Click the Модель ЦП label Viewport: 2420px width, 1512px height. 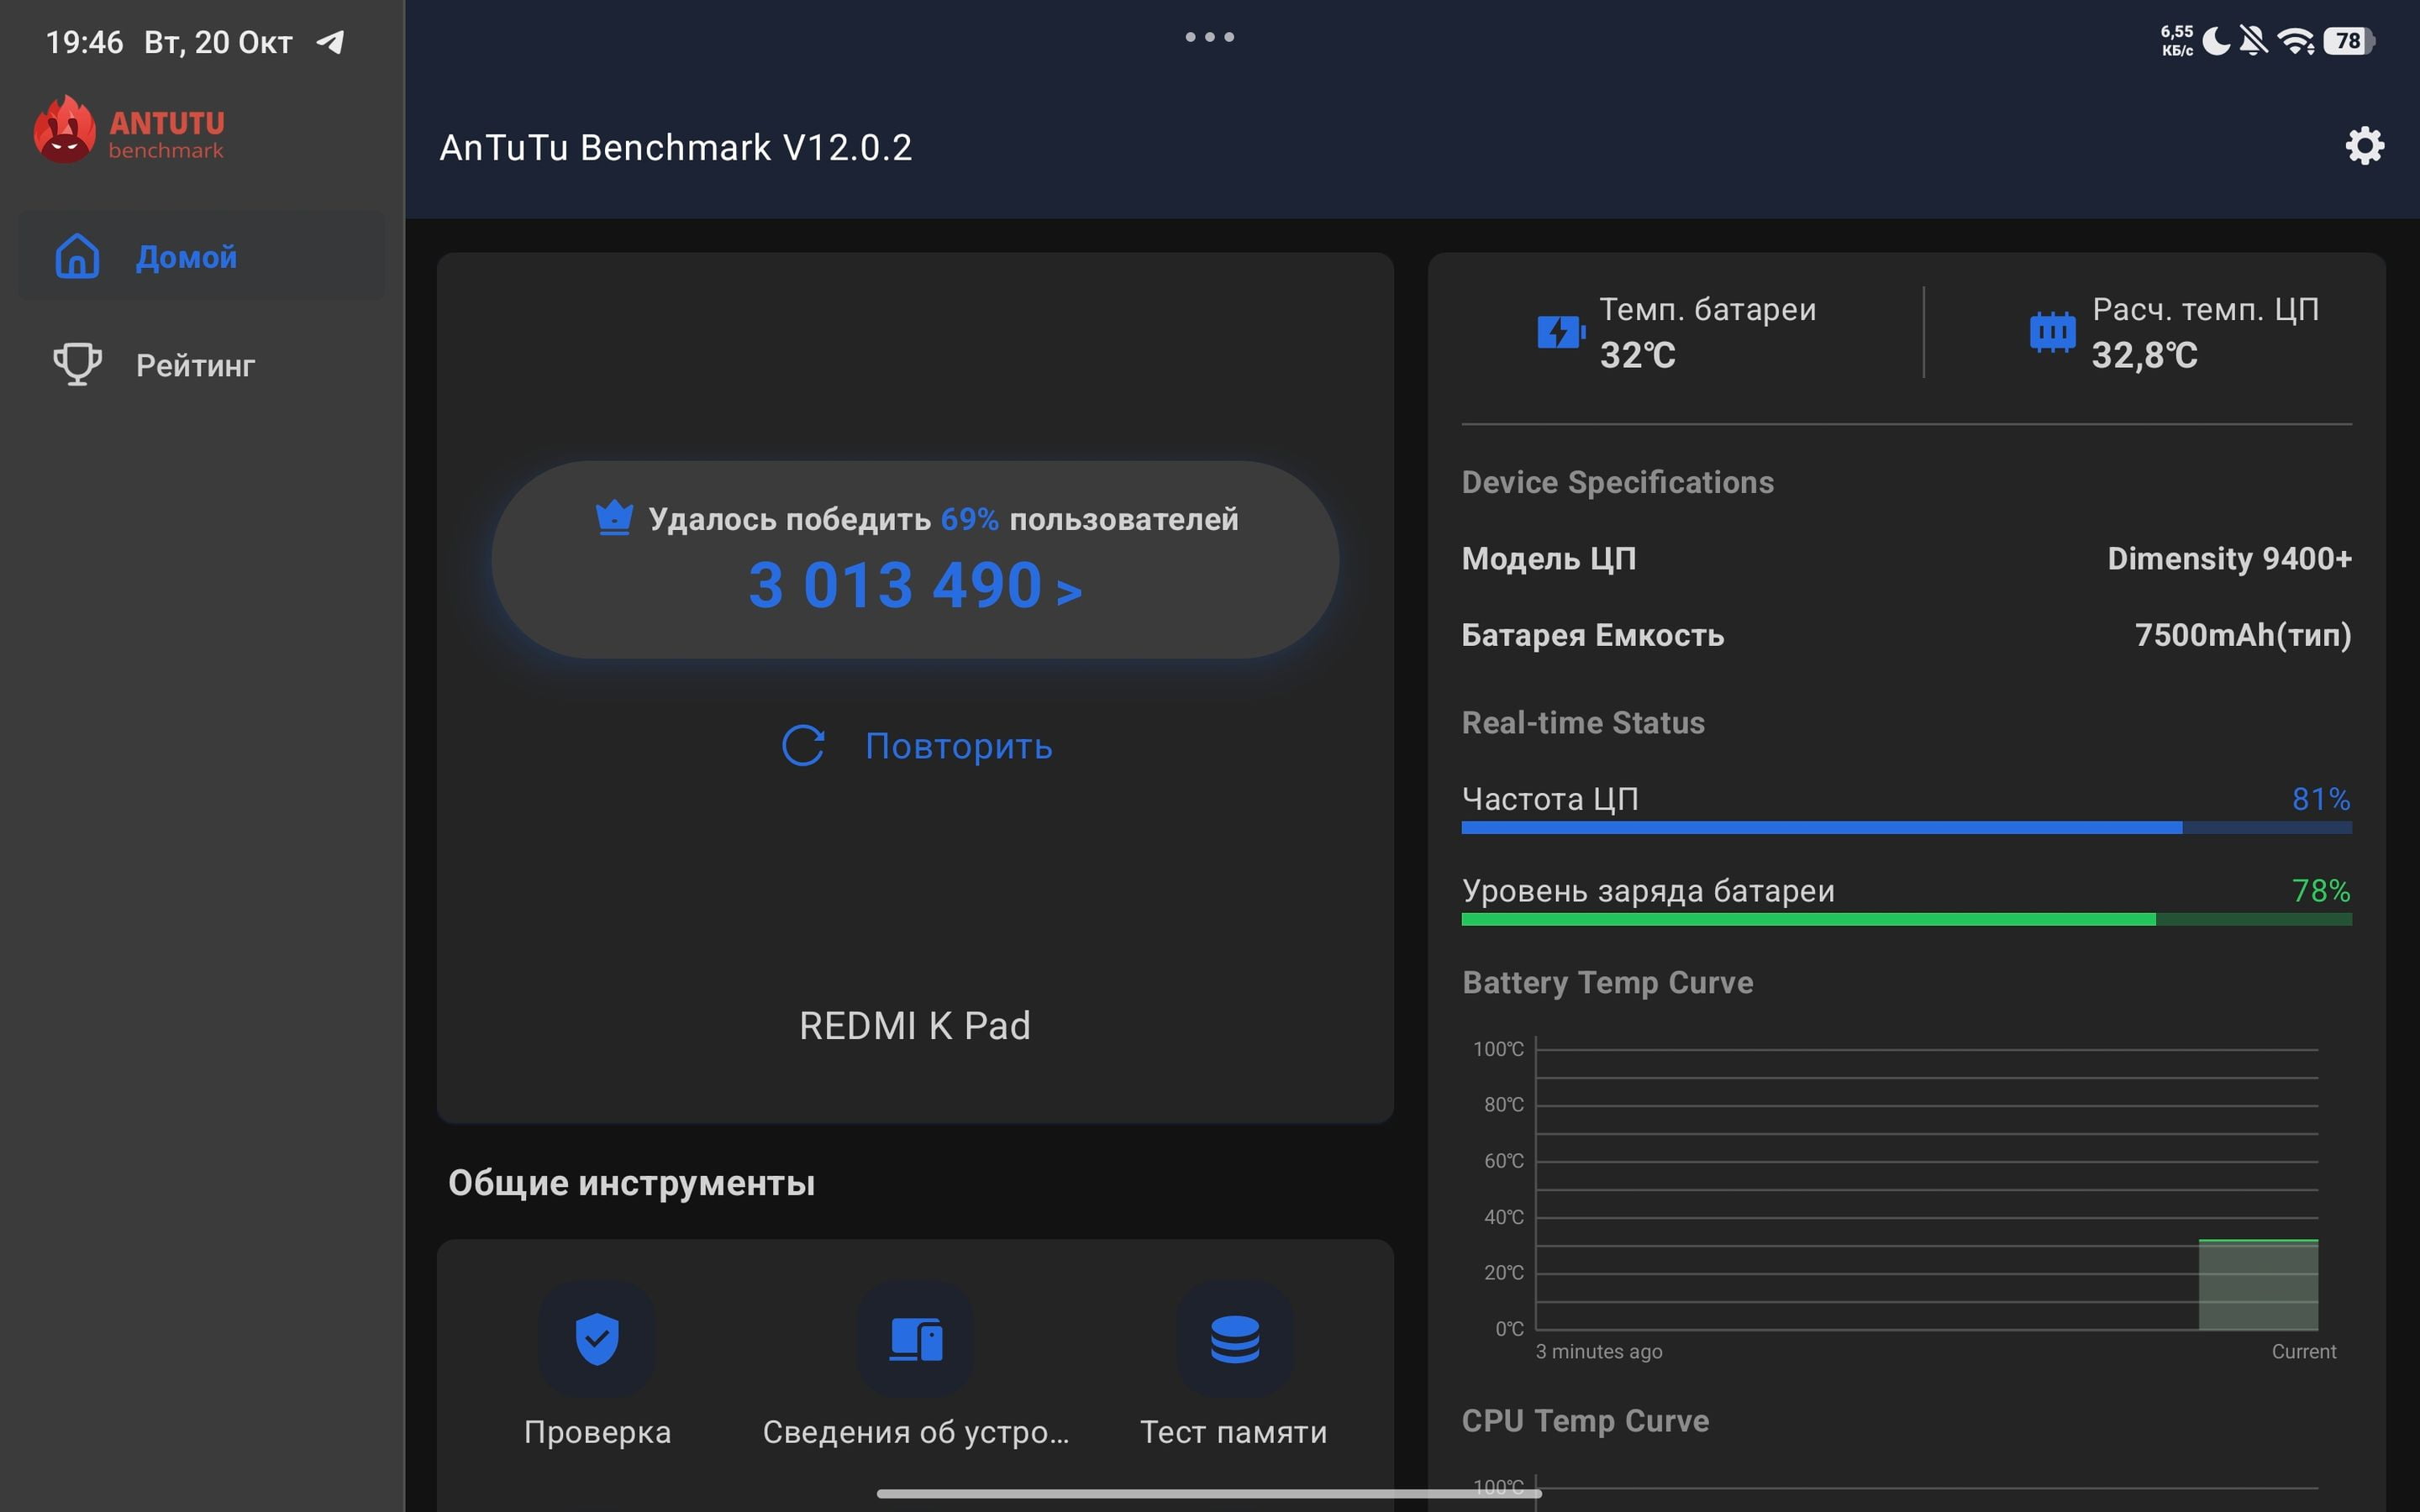1549,558
